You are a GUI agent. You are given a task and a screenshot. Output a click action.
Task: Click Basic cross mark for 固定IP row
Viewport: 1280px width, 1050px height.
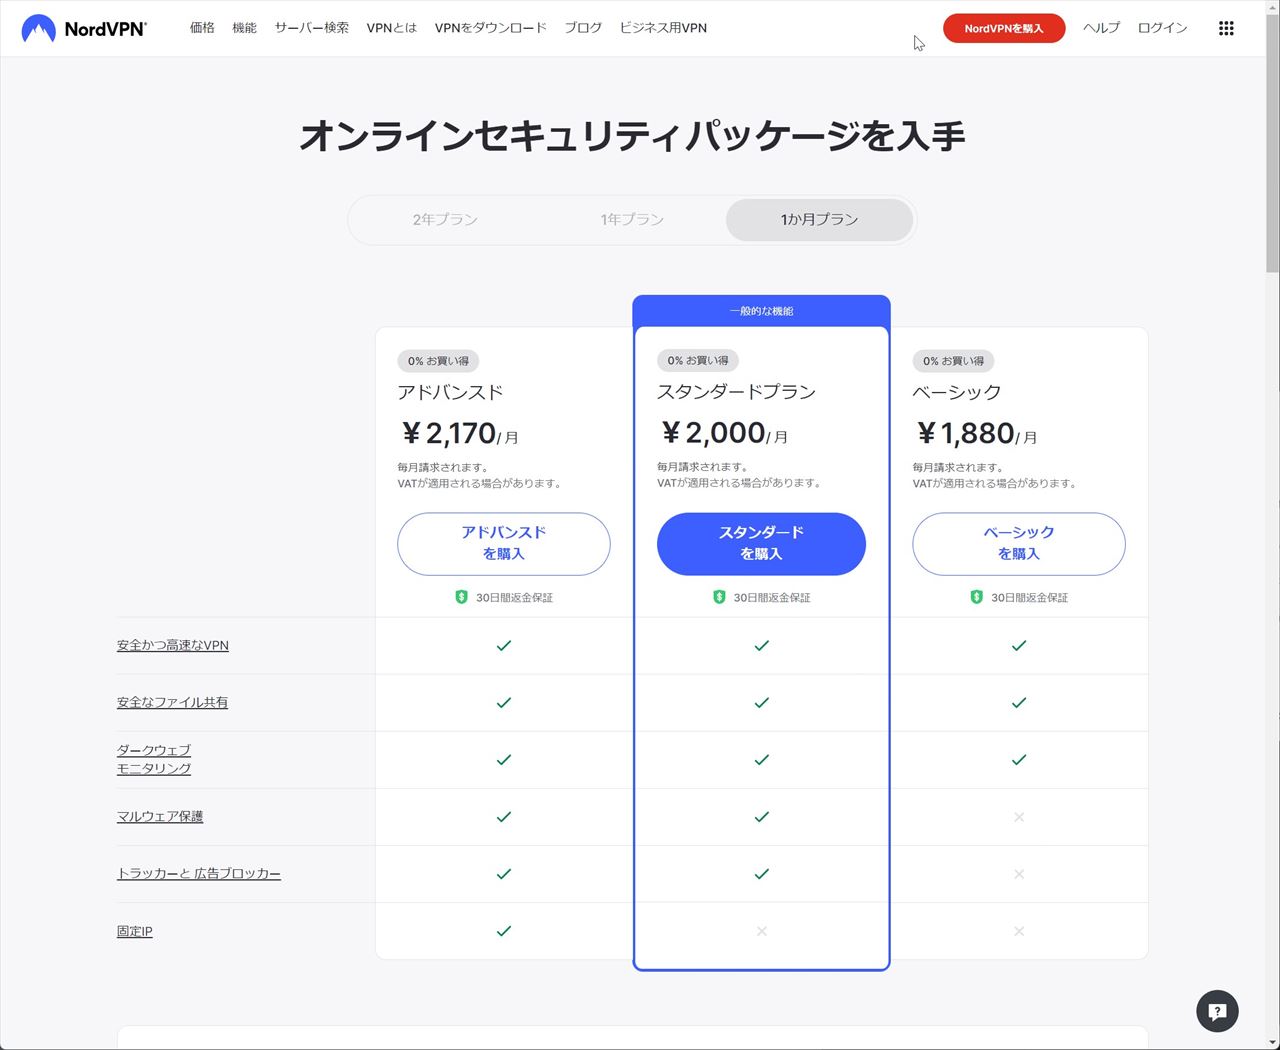1019,931
